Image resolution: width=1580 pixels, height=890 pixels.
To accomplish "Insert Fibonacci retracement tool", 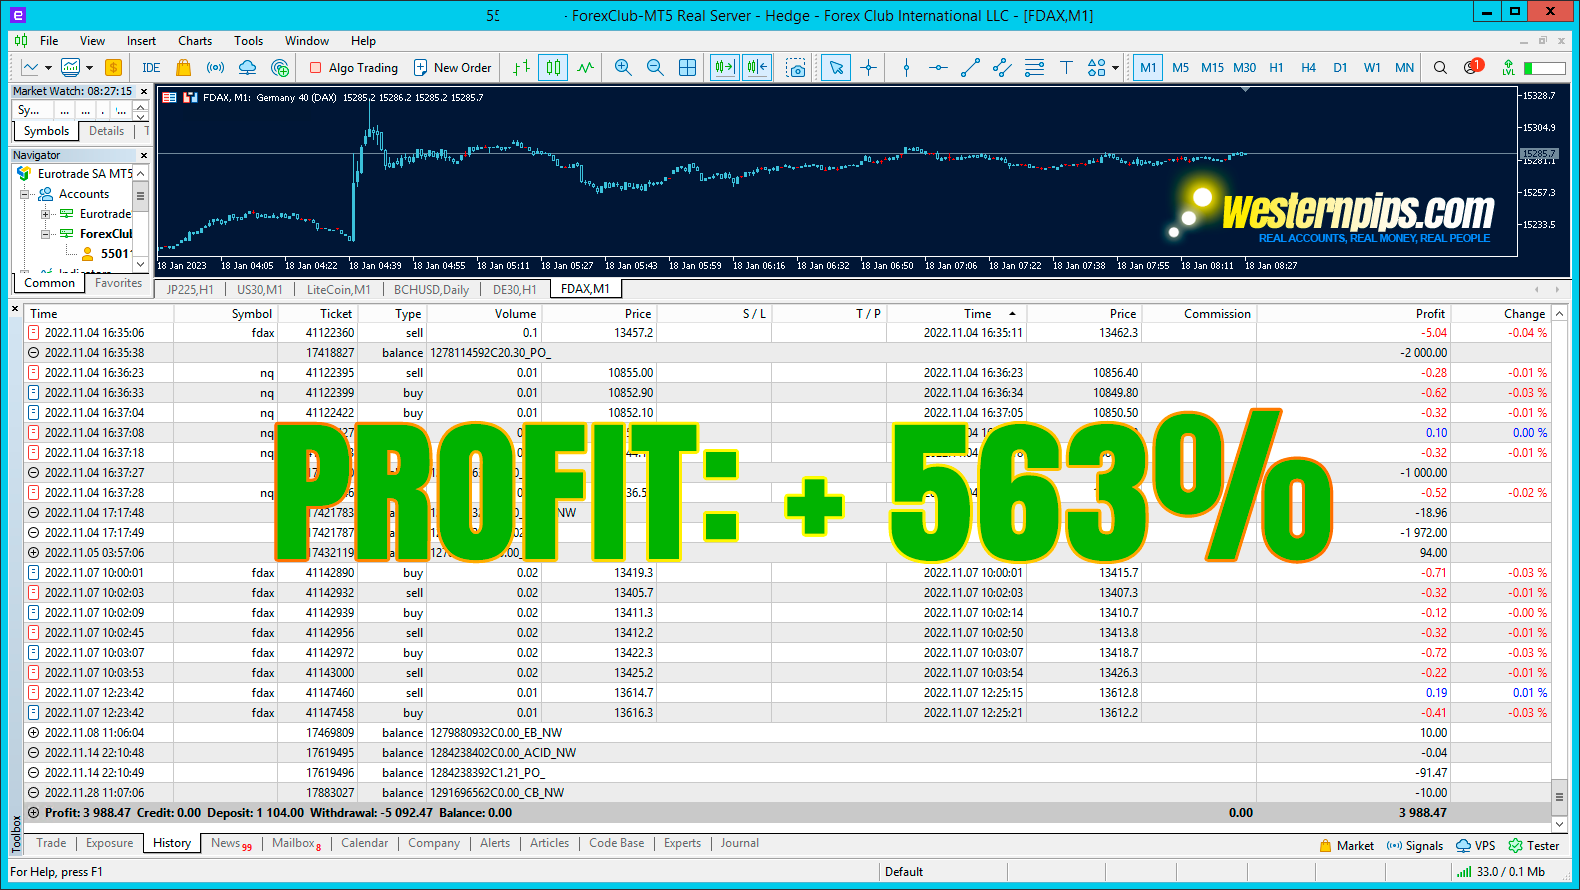I will 1034,68.
